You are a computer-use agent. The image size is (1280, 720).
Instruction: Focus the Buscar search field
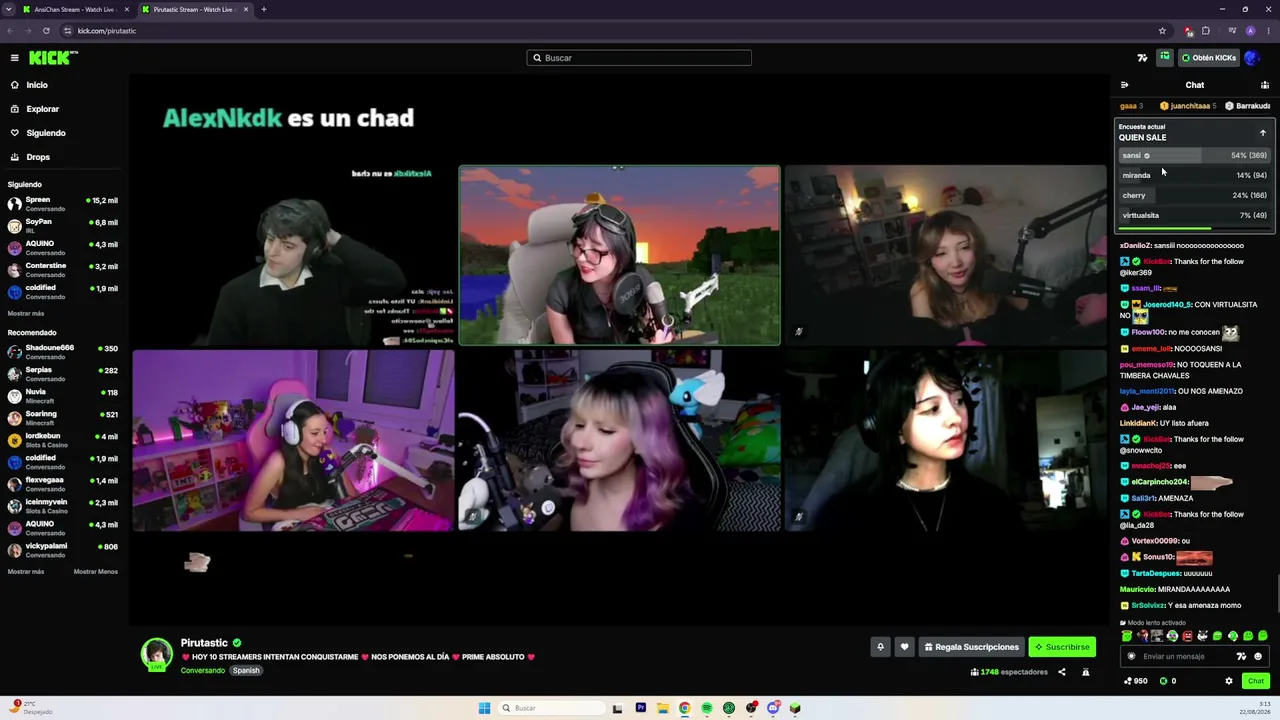(x=639, y=58)
